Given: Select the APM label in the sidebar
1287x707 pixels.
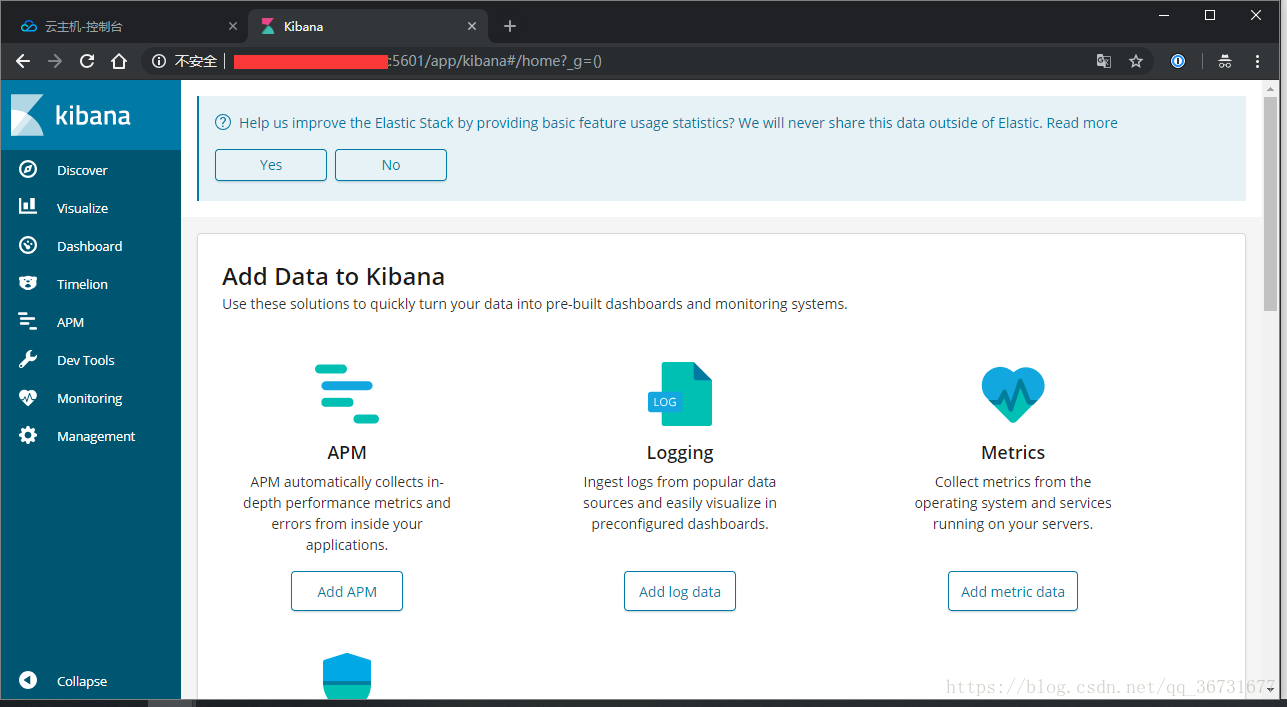Looking at the screenshot, I should (70, 322).
